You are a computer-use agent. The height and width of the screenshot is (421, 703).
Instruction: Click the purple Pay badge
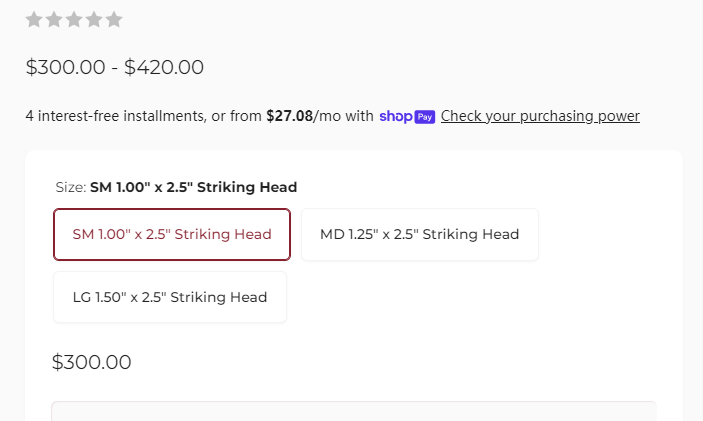425,117
